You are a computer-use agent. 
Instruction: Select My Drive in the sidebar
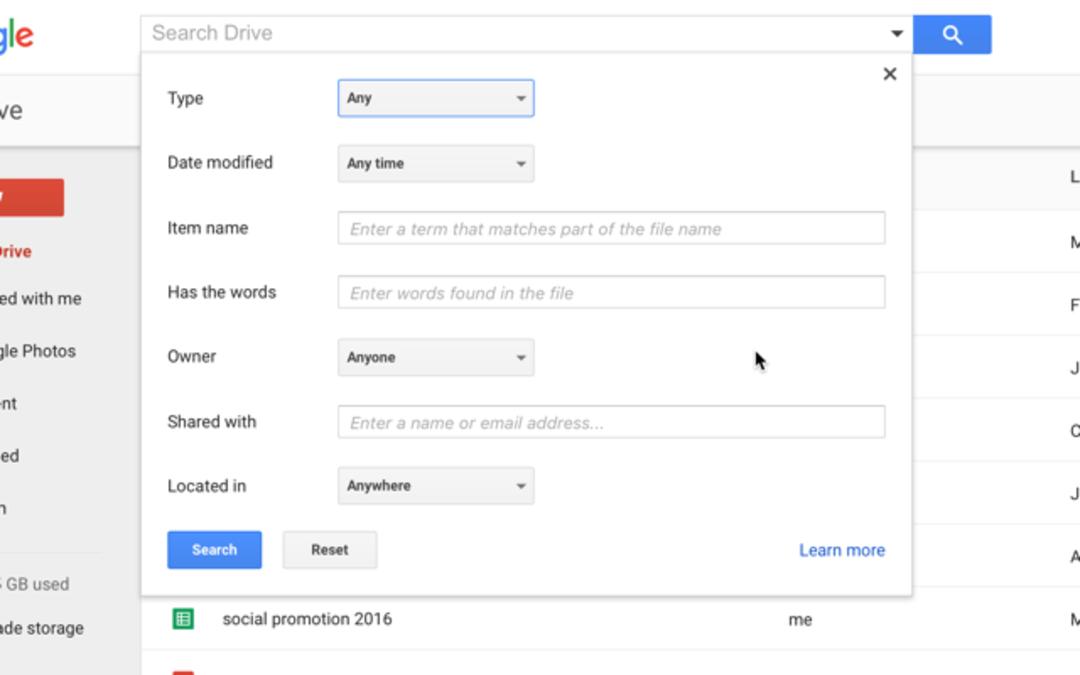[x=16, y=251]
